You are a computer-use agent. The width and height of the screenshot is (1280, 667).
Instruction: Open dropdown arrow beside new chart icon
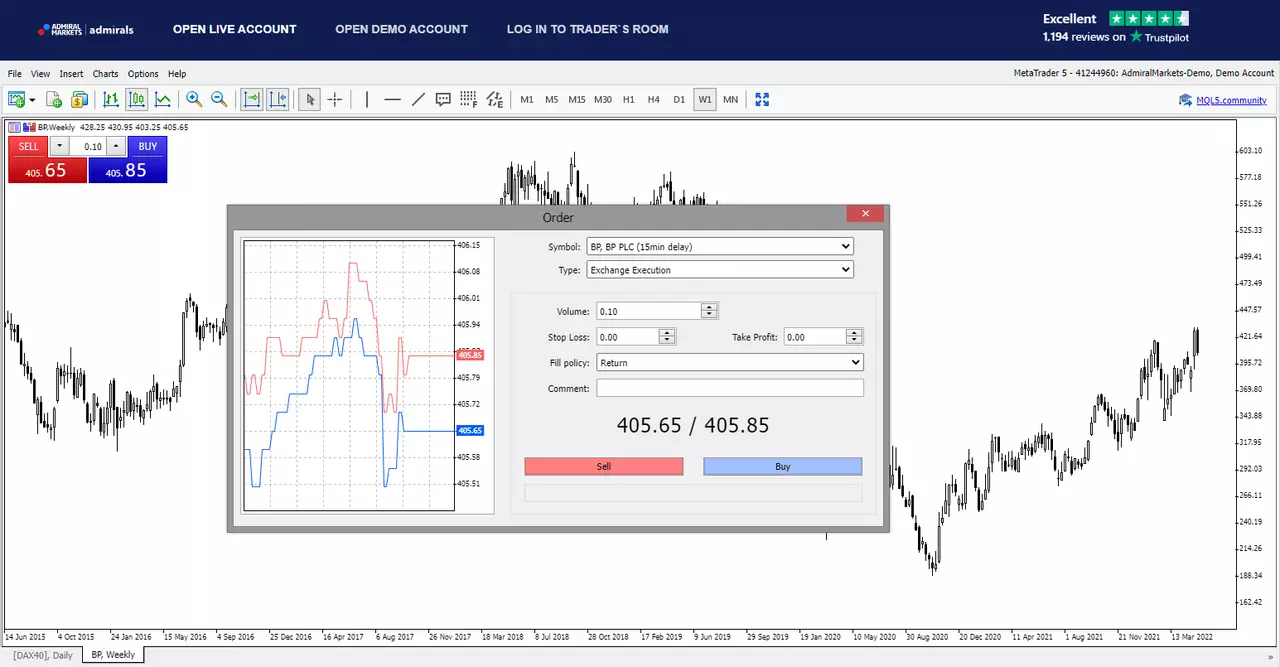[x=33, y=100]
